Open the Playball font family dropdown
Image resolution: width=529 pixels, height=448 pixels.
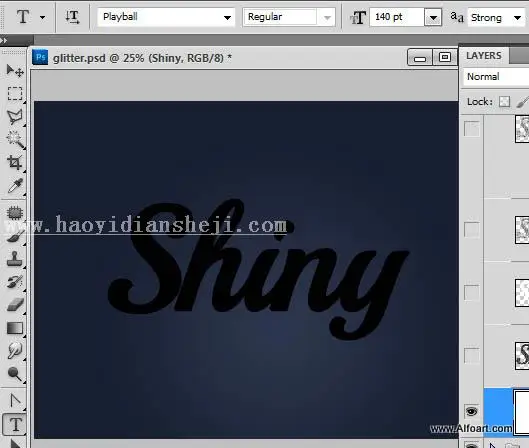point(228,17)
